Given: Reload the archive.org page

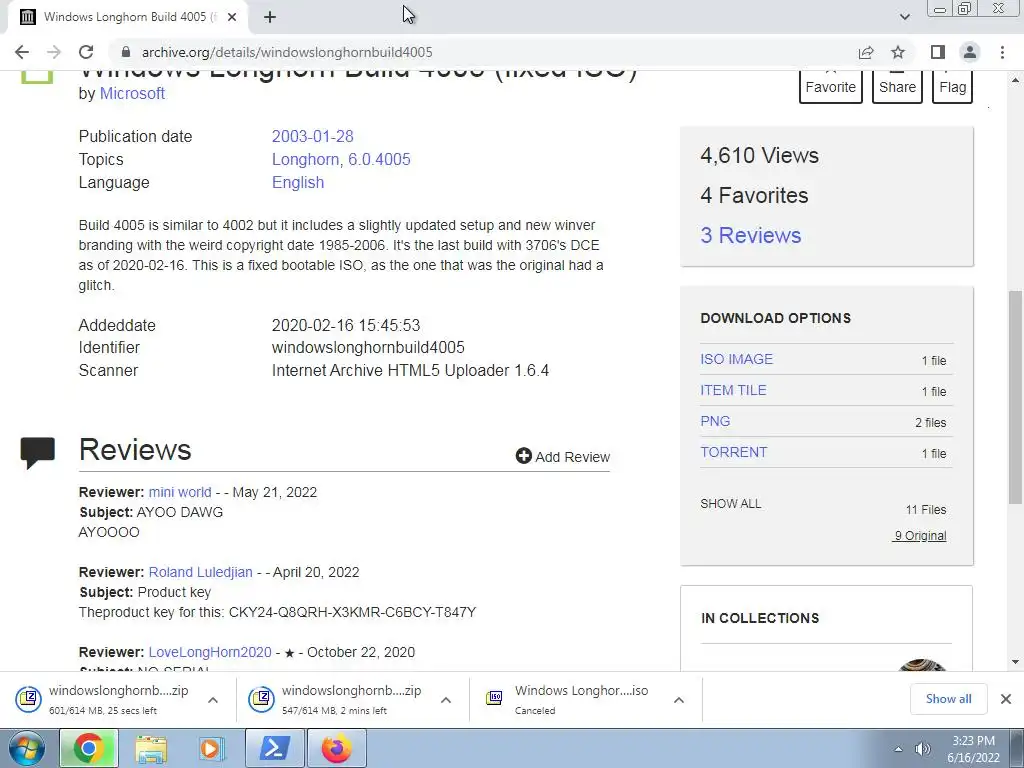Looking at the screenshot, I should coord(86,52).
